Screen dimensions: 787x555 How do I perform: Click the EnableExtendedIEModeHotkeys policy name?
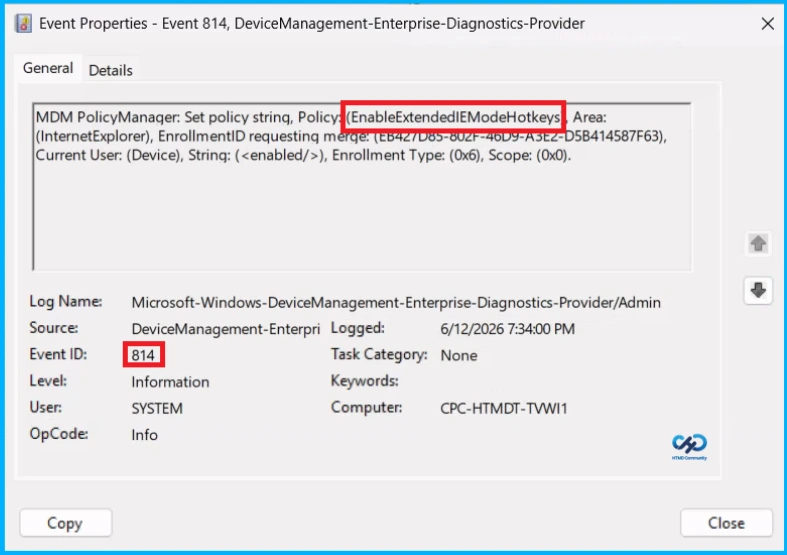click(455, 117)
